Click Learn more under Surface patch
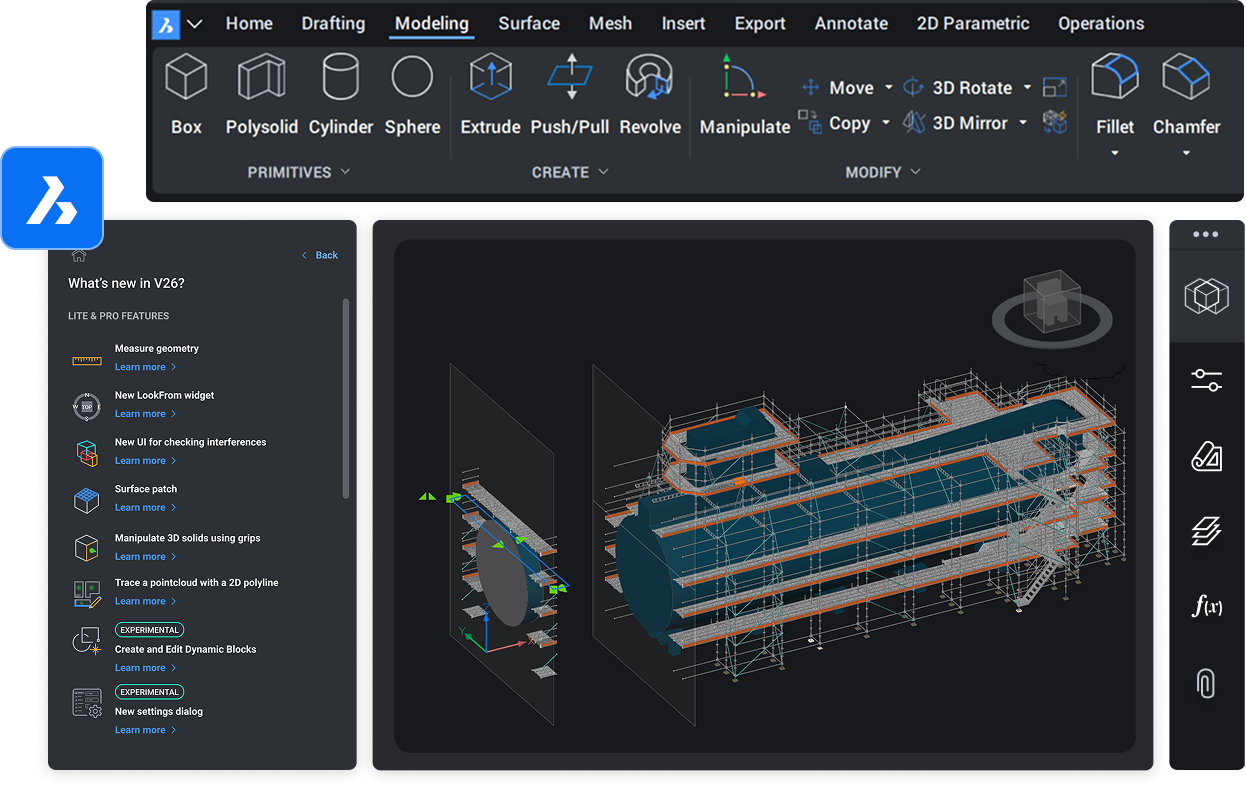This screenshot has width=1246, height=789. (x=140, y=507)
